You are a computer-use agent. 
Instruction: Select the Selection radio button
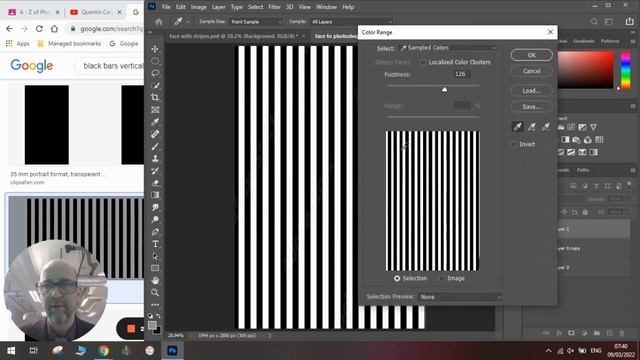point(397,278)
